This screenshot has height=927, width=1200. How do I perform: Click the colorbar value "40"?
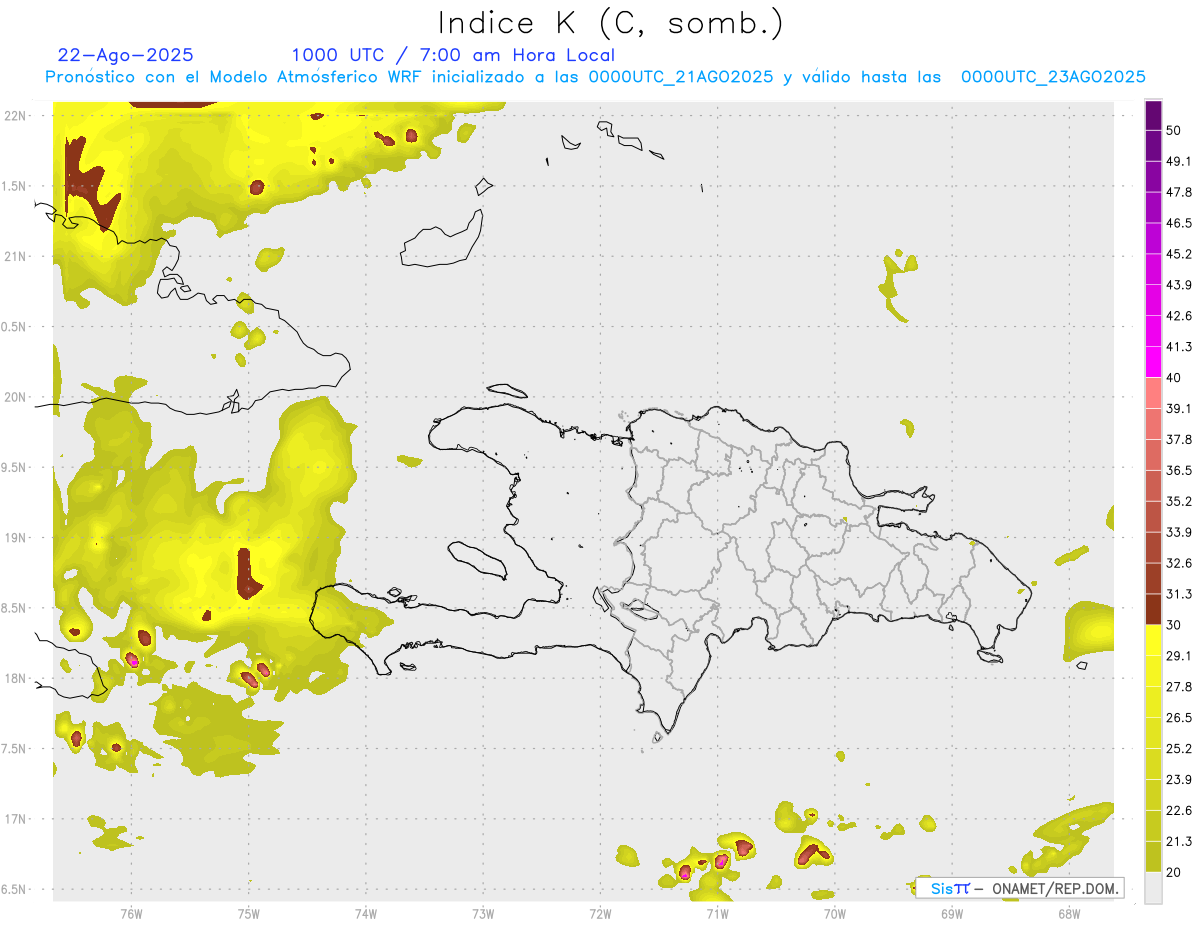[1175, 378]
